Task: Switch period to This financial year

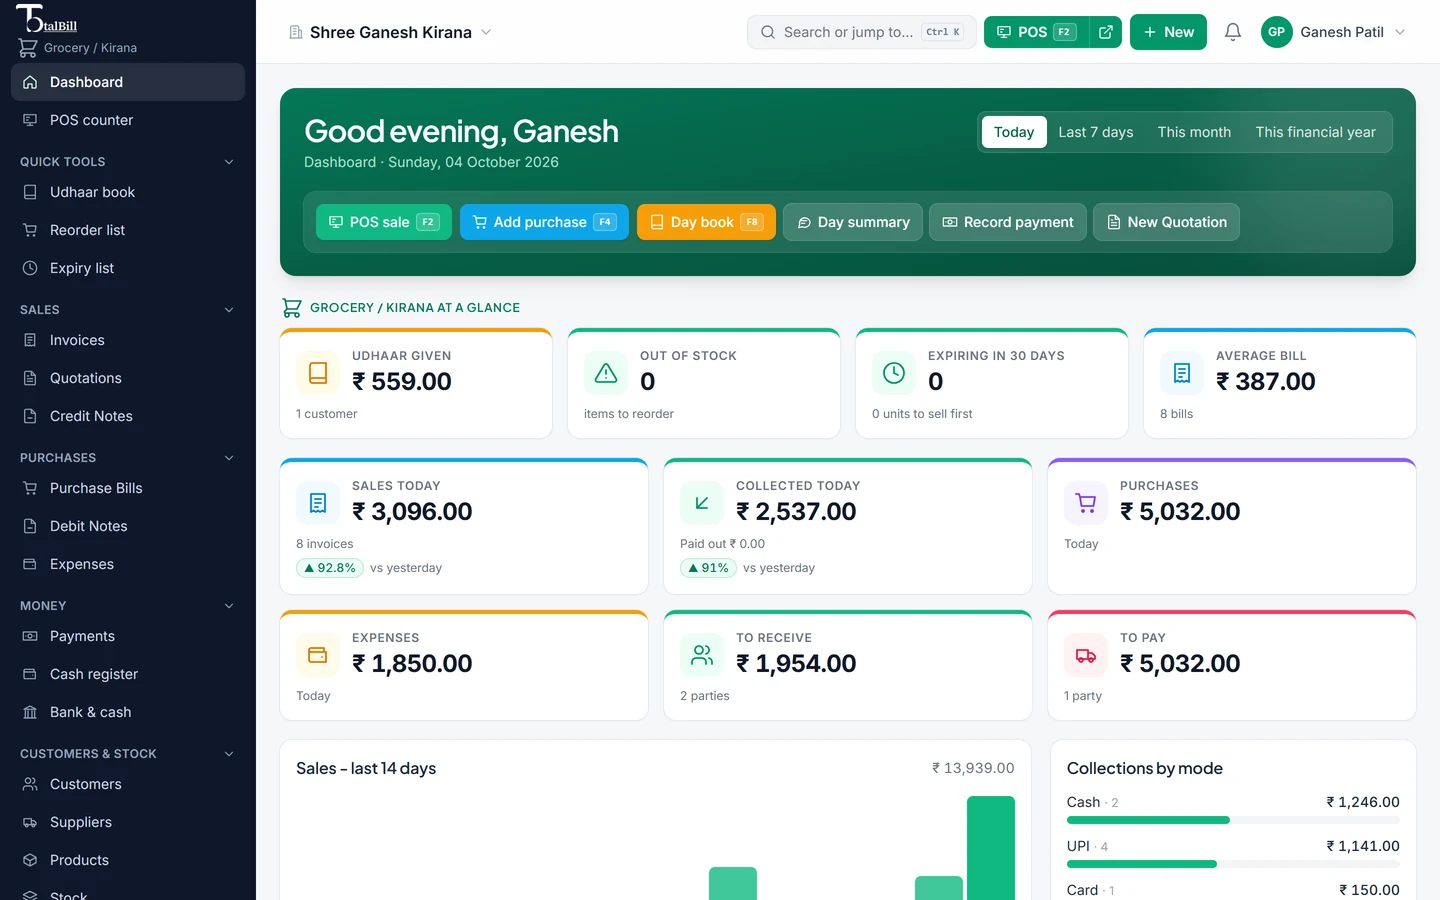Action: pyautogui.click(x=1315, y=132)
